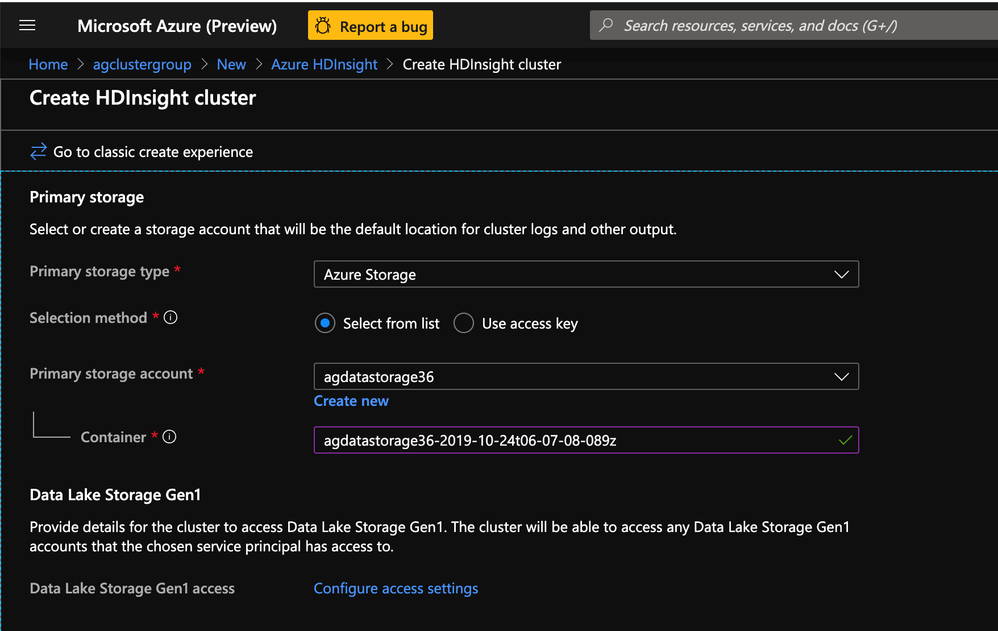Open the hamburger portal menu
This screenshot has width=998, height=631.
pos(27,26)
